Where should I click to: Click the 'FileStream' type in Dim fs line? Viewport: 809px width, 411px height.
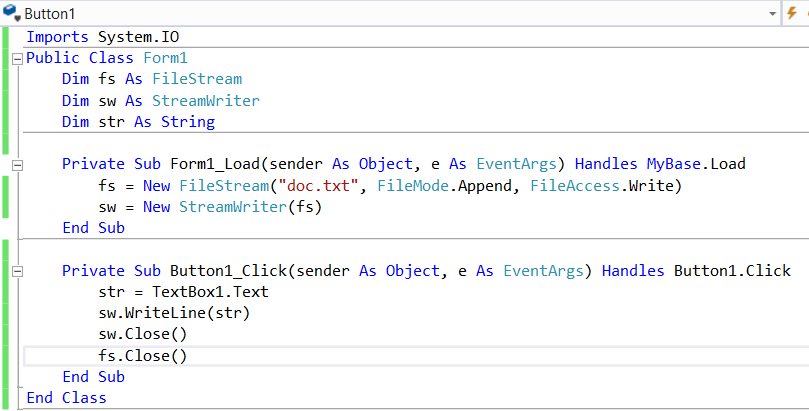tap(197, 79)
